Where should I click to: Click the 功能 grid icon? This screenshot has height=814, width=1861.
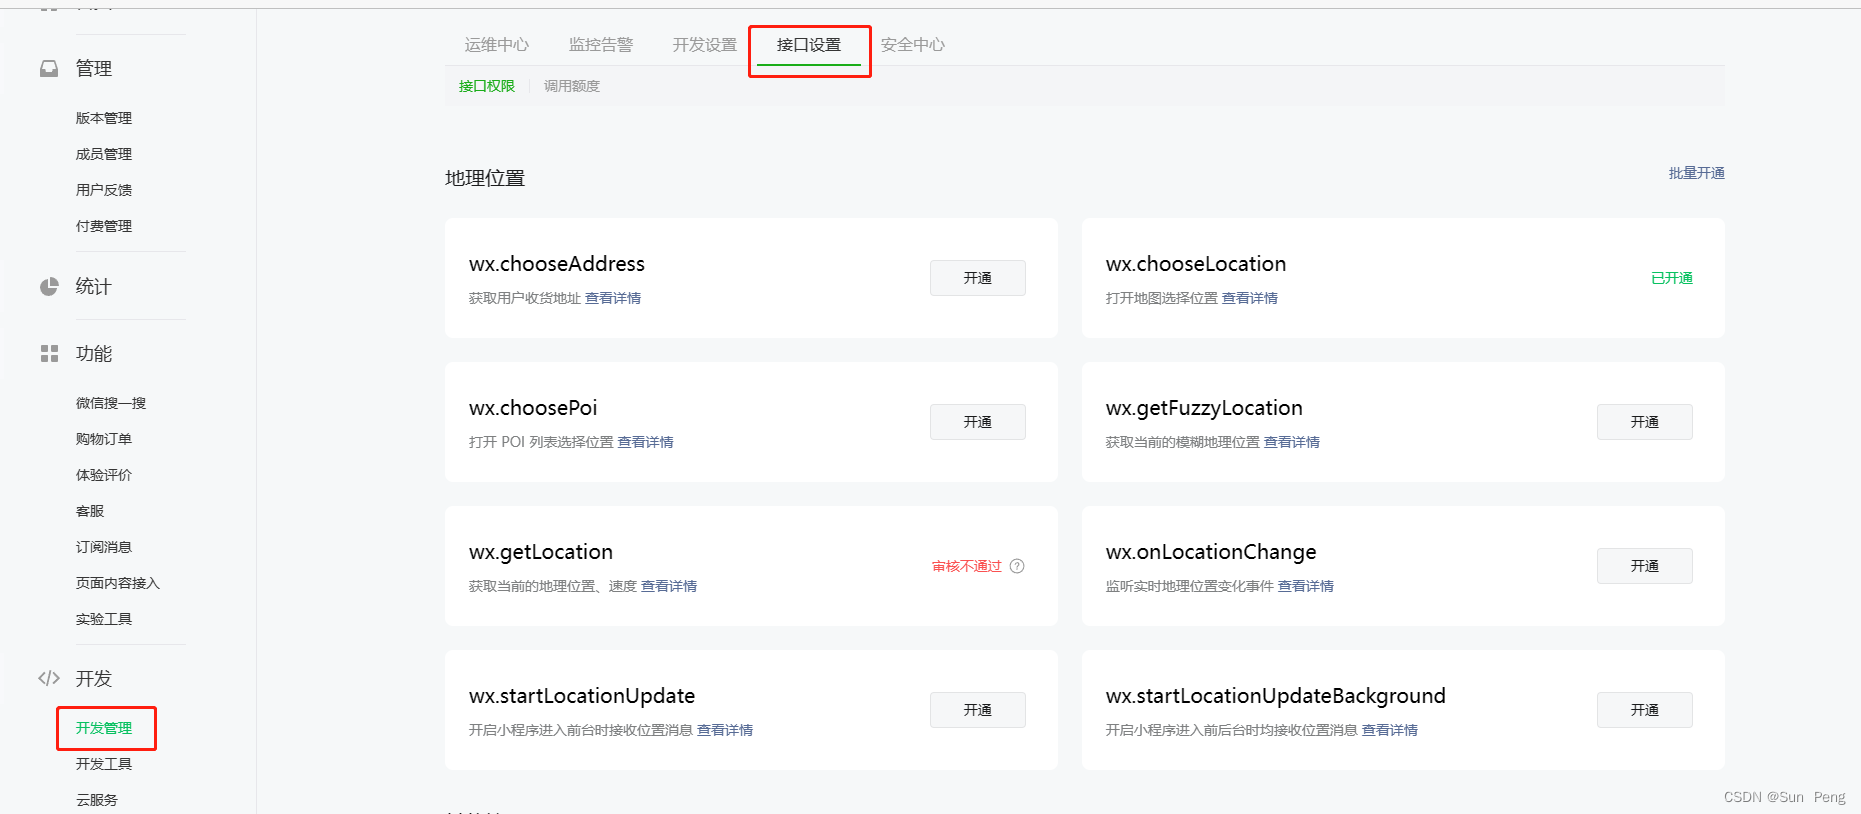coord(49,354)
